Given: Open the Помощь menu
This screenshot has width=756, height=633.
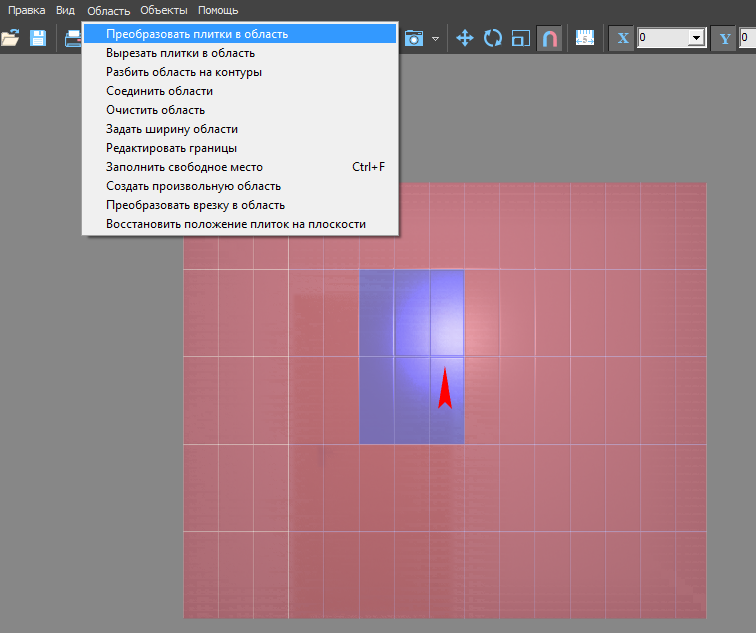Looking at the screenshot, I should (217, 10).
